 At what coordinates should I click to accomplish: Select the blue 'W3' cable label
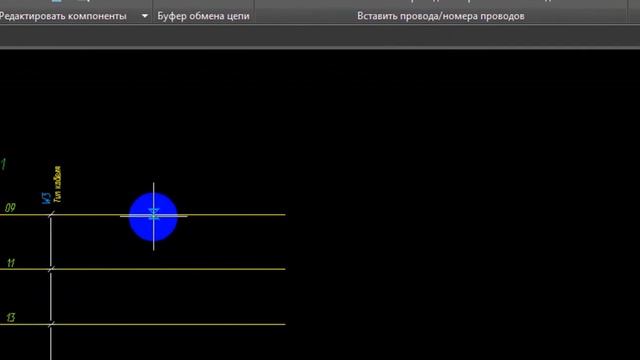point(46,198)
